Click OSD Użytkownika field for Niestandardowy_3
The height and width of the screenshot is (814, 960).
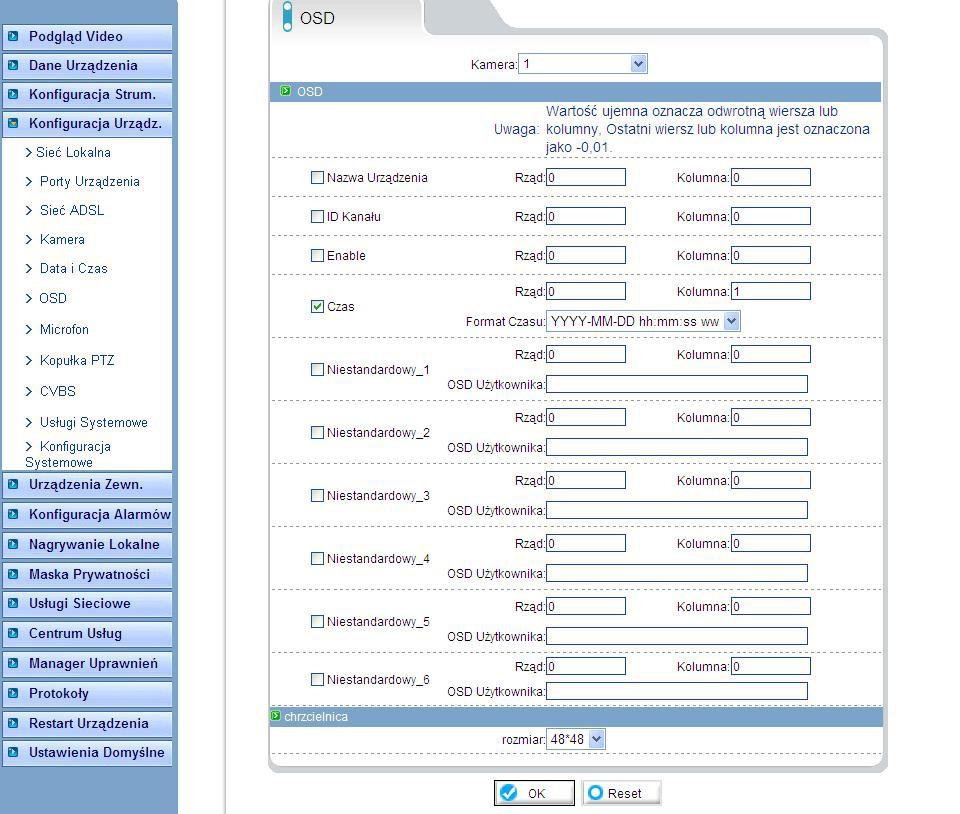tap(677, 510)
